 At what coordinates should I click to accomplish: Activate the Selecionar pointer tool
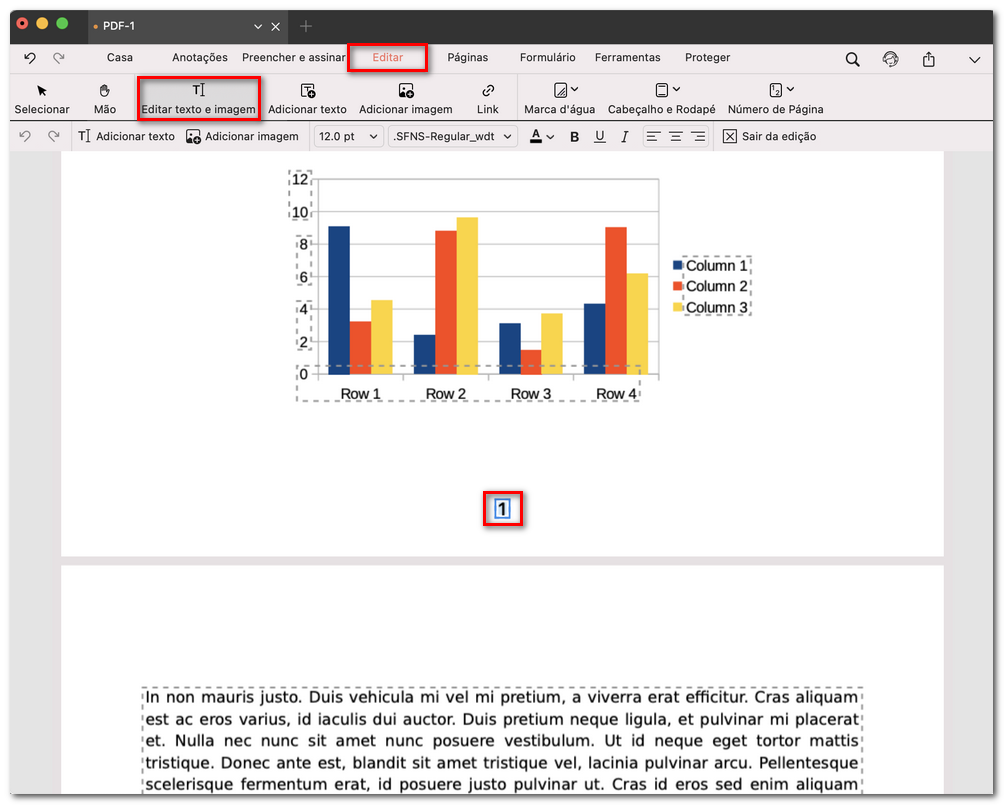point(41,97)
